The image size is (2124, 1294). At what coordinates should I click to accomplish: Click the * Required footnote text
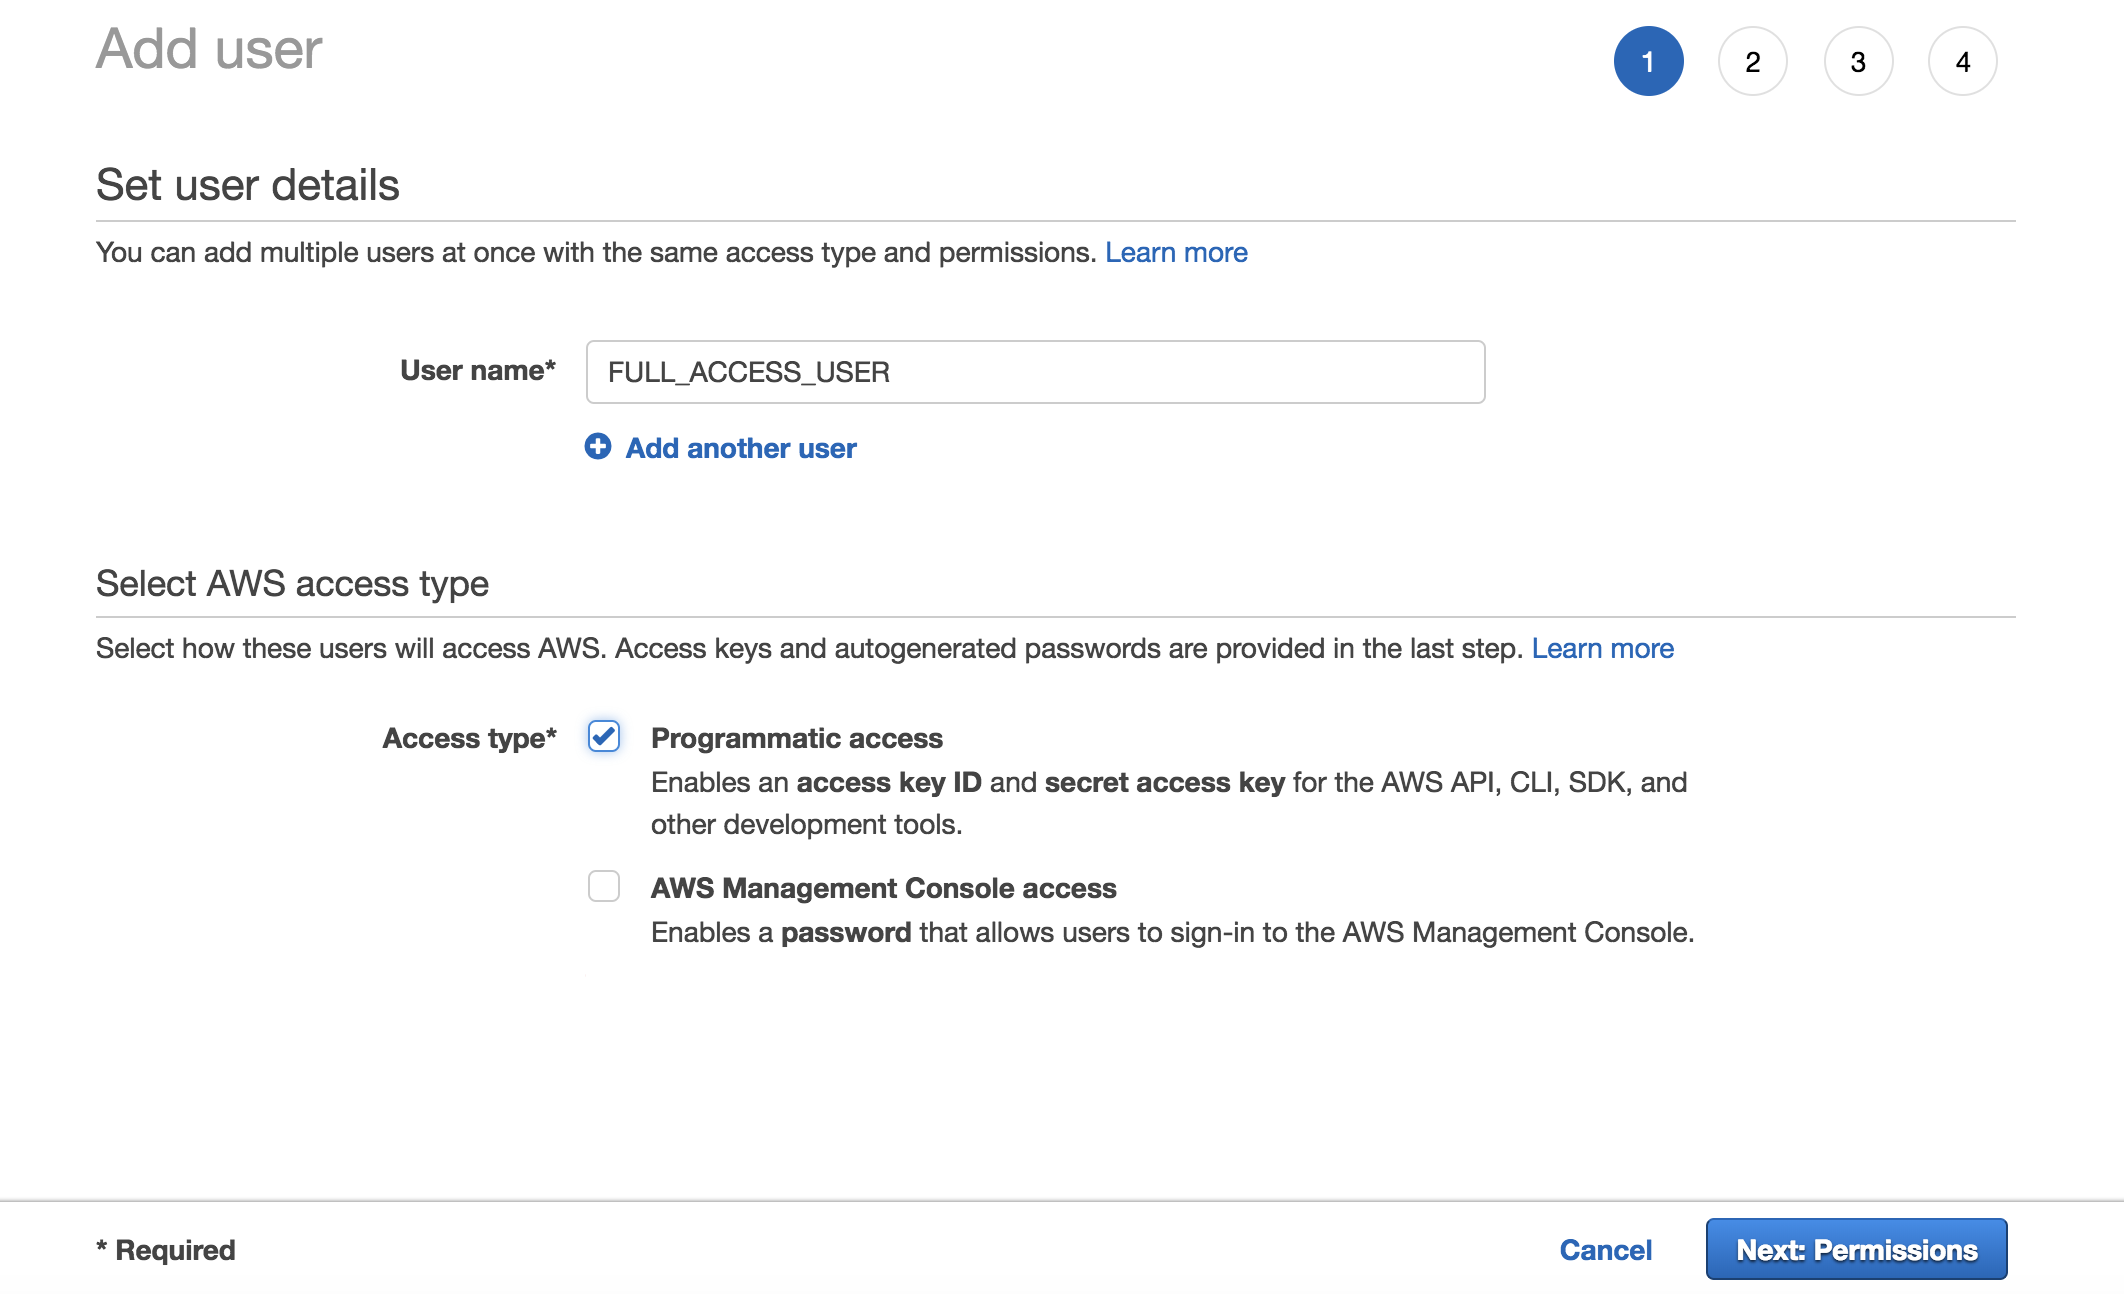click(x=166, y=1250)
